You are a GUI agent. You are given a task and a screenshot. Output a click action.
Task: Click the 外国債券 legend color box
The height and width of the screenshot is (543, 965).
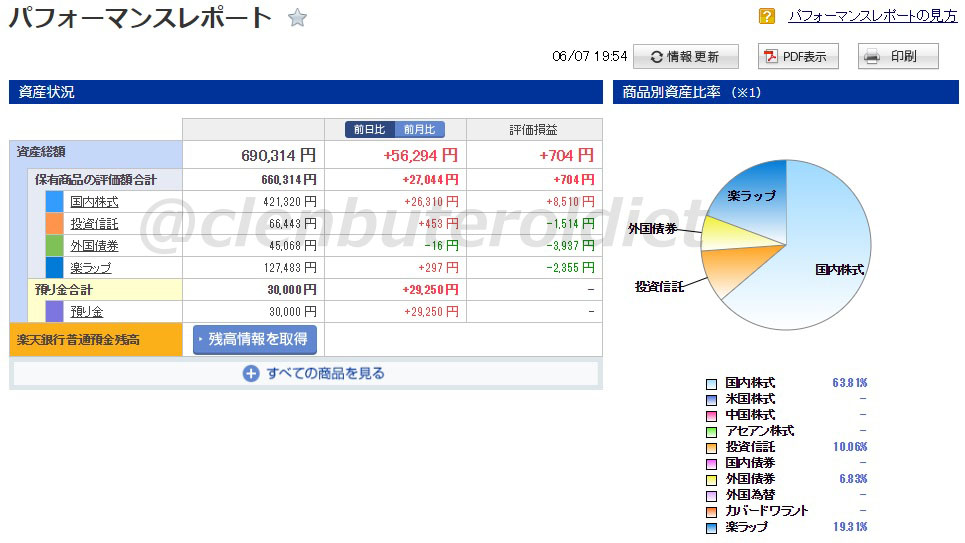711,480
